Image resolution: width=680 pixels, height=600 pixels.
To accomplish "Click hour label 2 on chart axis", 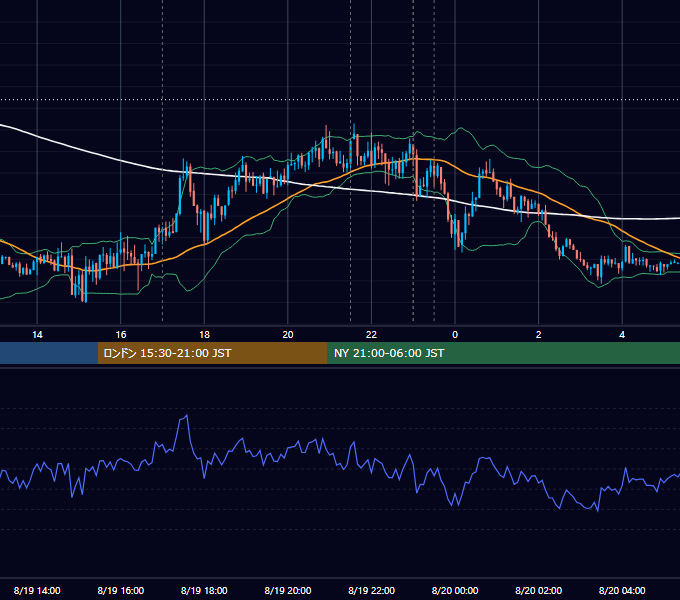I will click(539, 335).
